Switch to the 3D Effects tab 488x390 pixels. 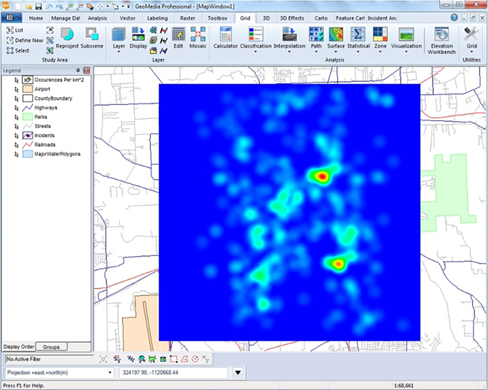pyautogui.click(x=292, y=18)
